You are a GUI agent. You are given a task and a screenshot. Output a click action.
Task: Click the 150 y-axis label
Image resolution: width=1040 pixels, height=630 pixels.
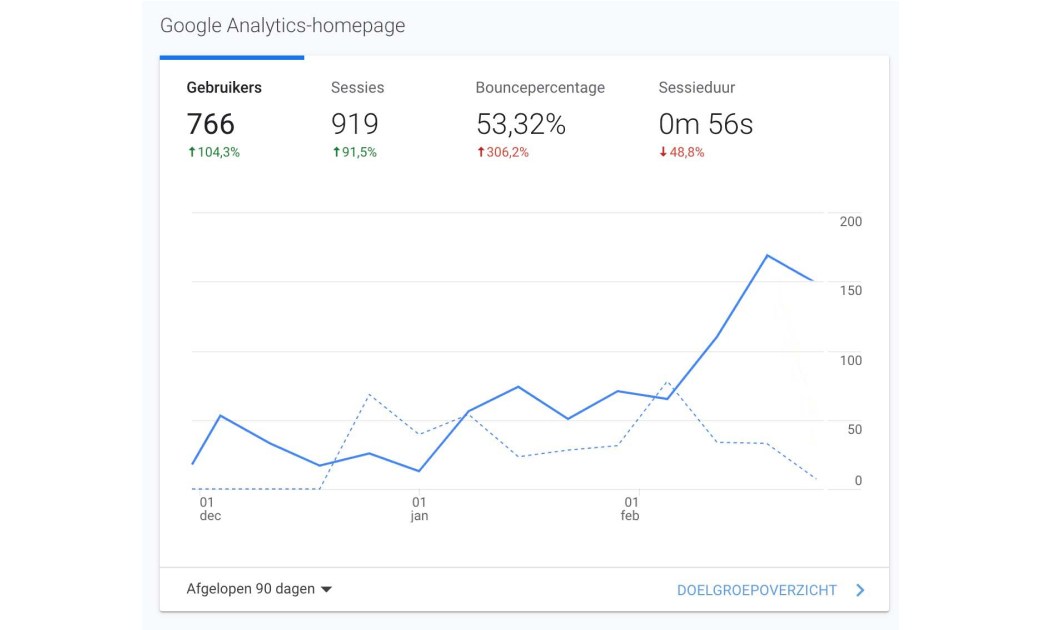point(851,290)
